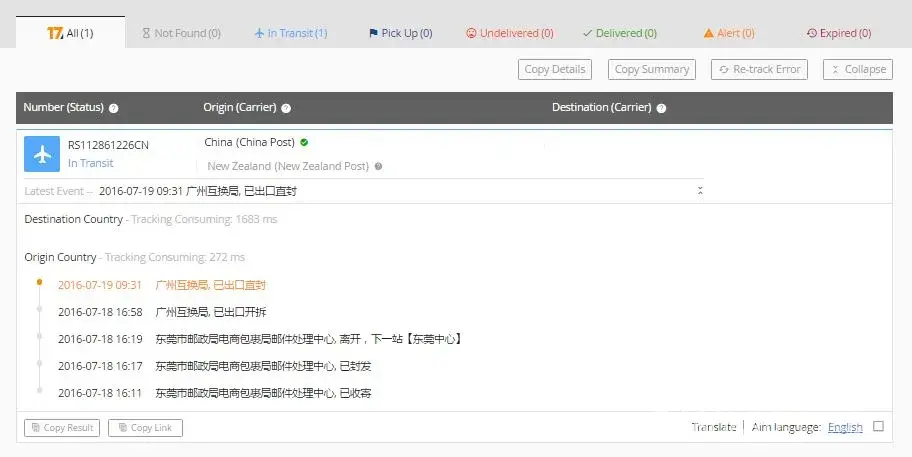Click the help icon next to Destination (Carrier)
Image resolution: width=912 pixels, height=457 pixels.
coord(661,108)
